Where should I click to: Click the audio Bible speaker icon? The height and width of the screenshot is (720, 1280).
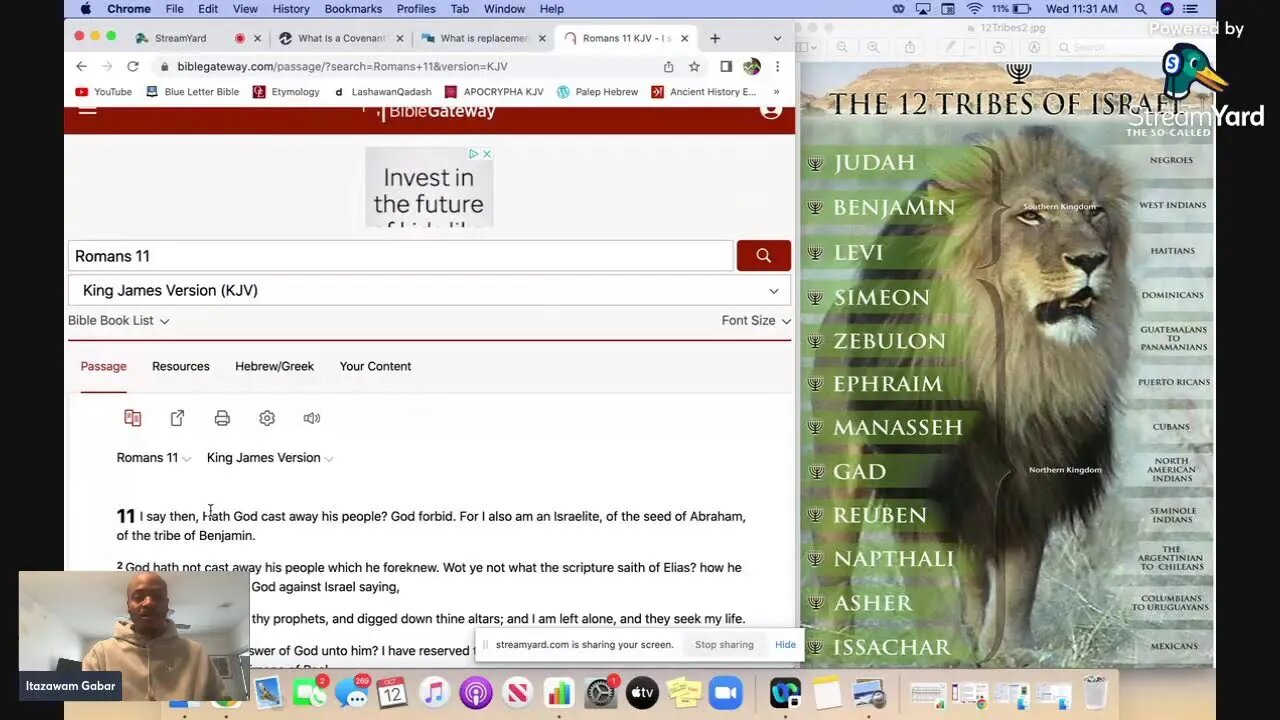[312, 418]
